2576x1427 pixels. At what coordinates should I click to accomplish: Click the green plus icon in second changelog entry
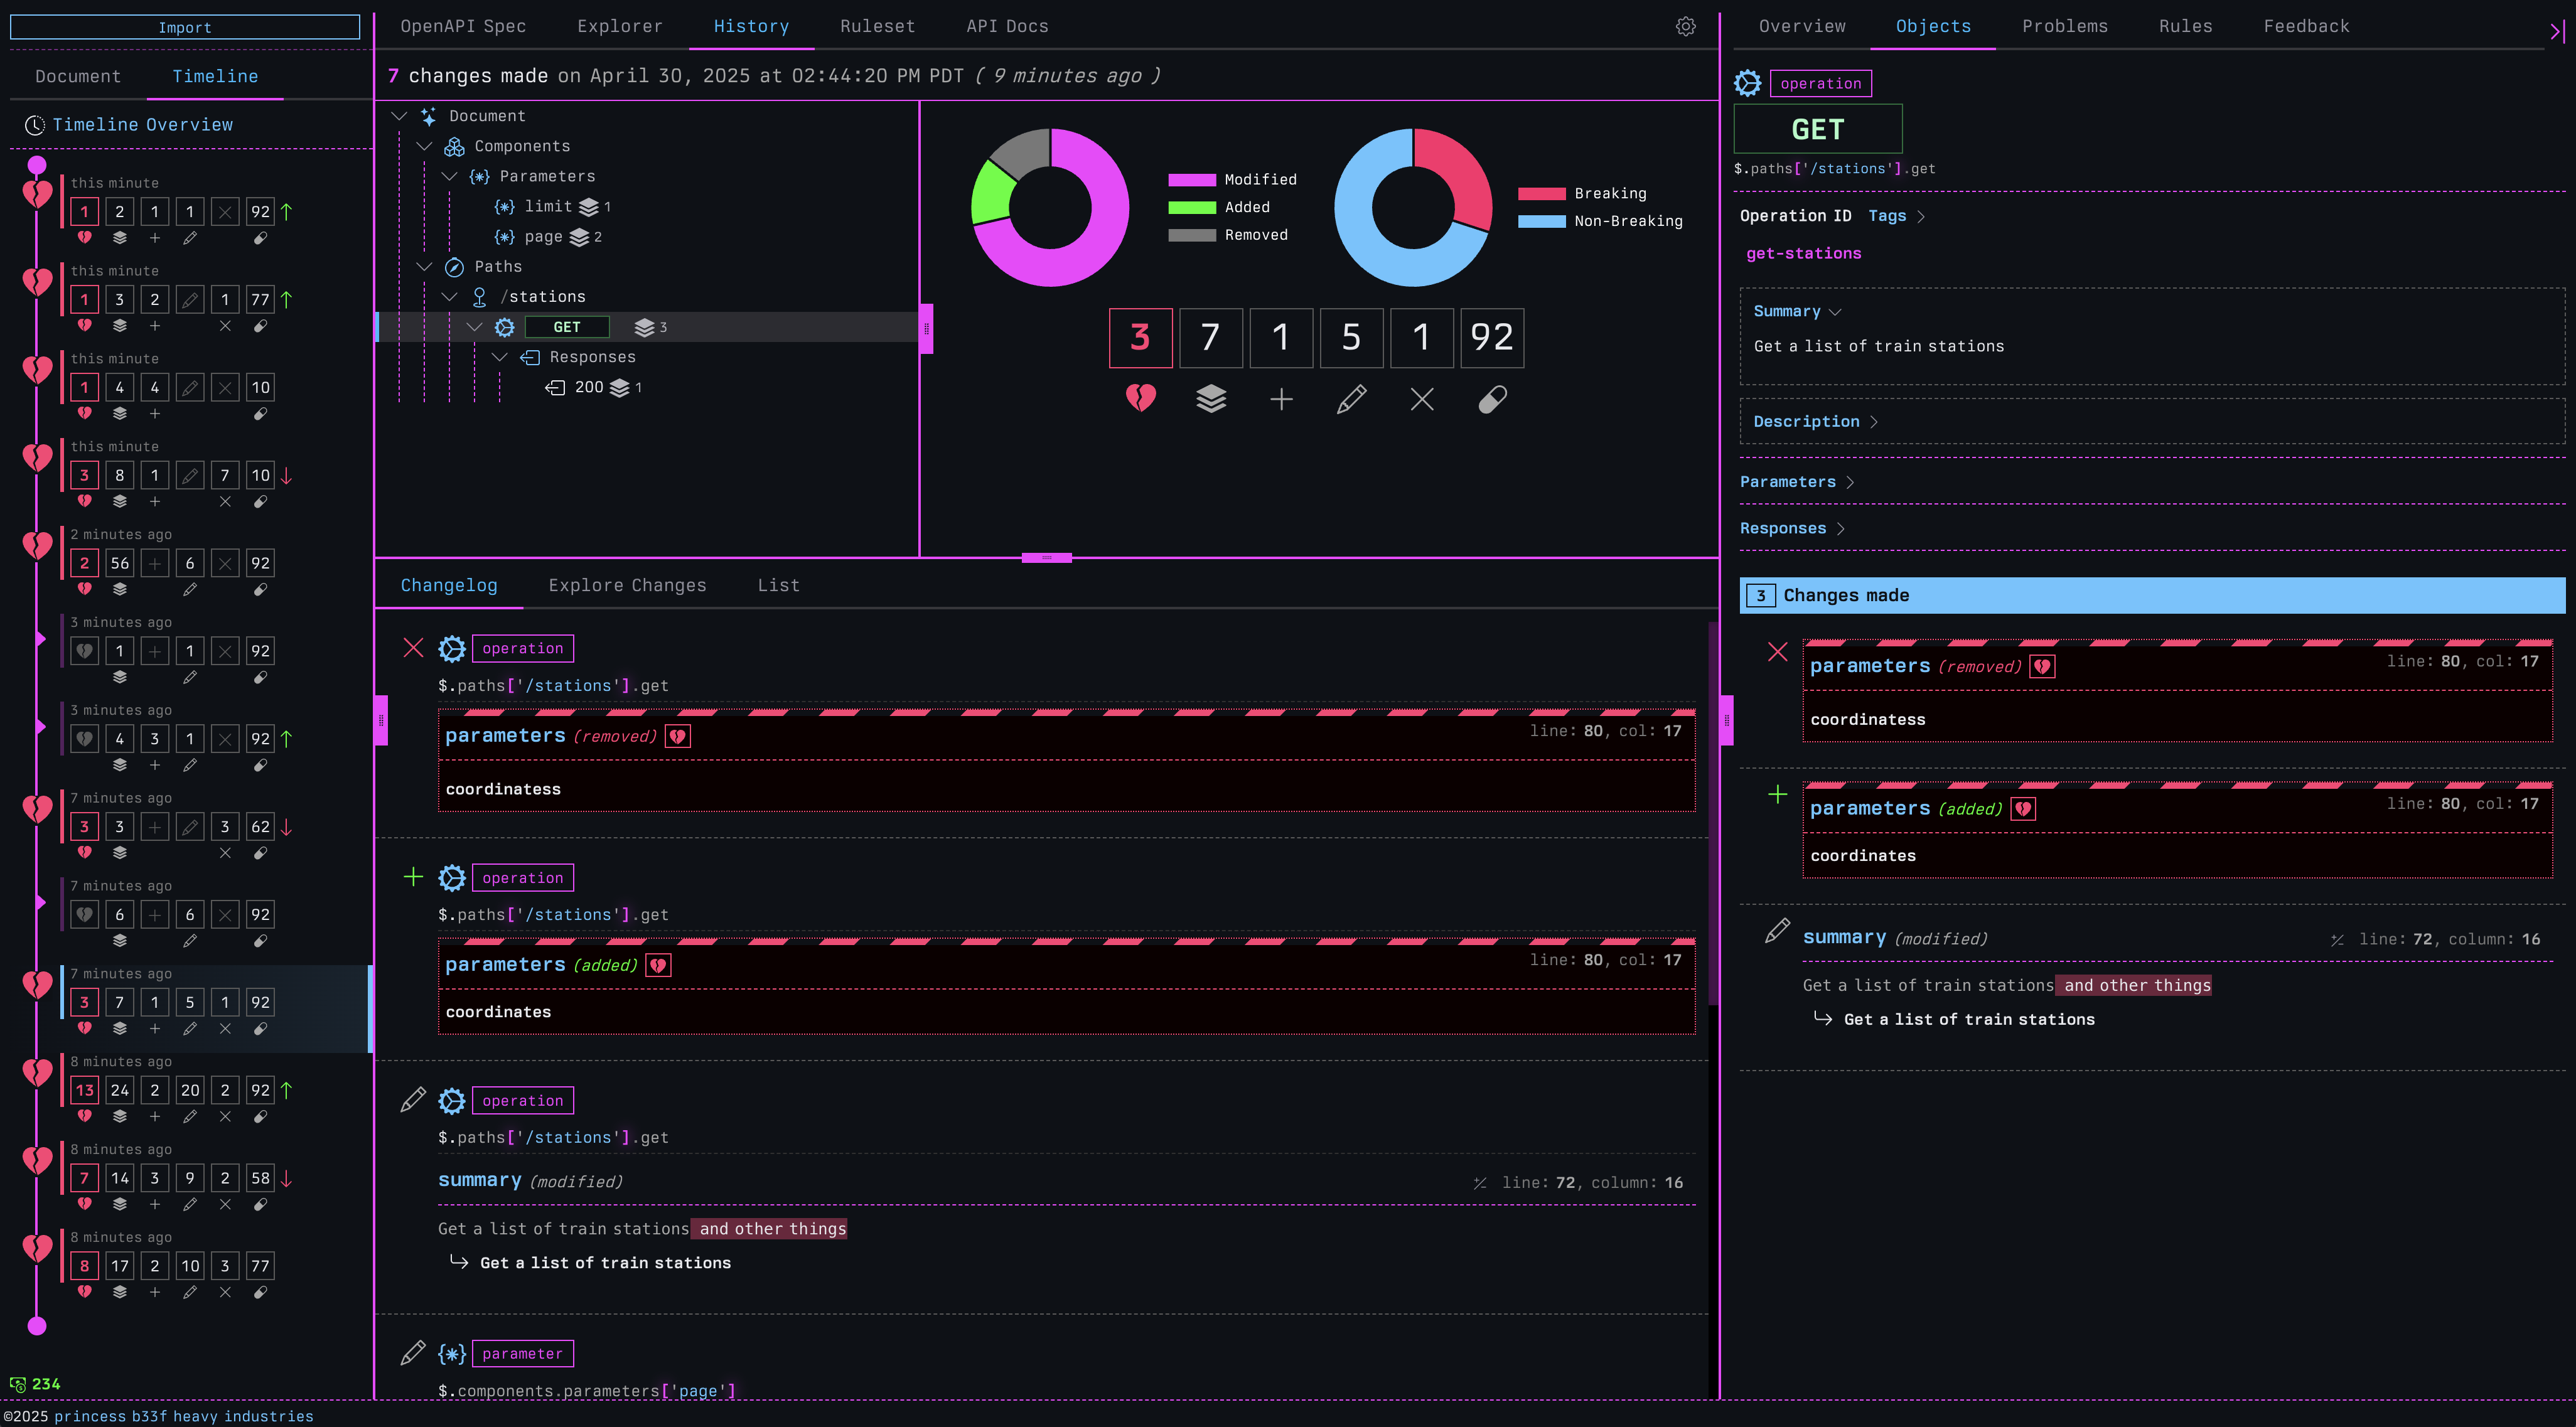click(413, 877)
